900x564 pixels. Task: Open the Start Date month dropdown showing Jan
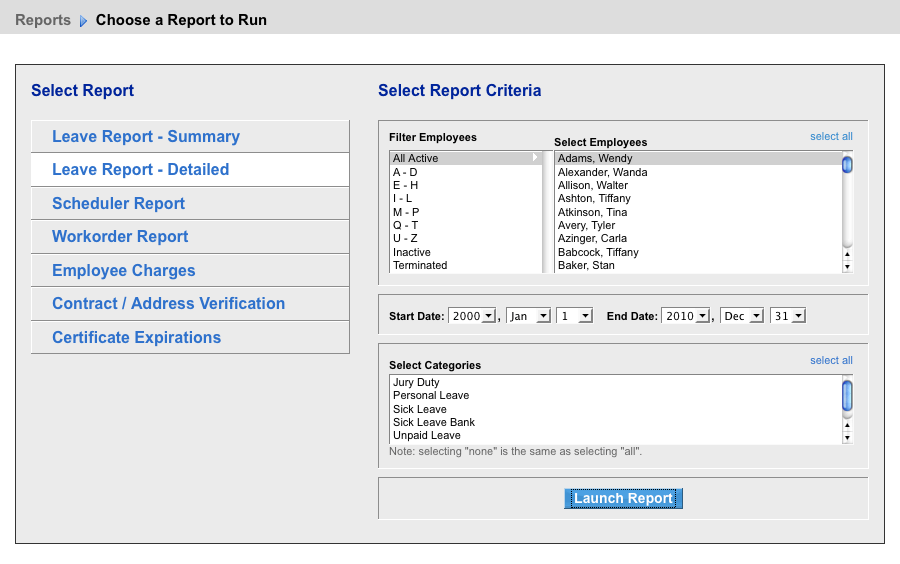(529, 316)
